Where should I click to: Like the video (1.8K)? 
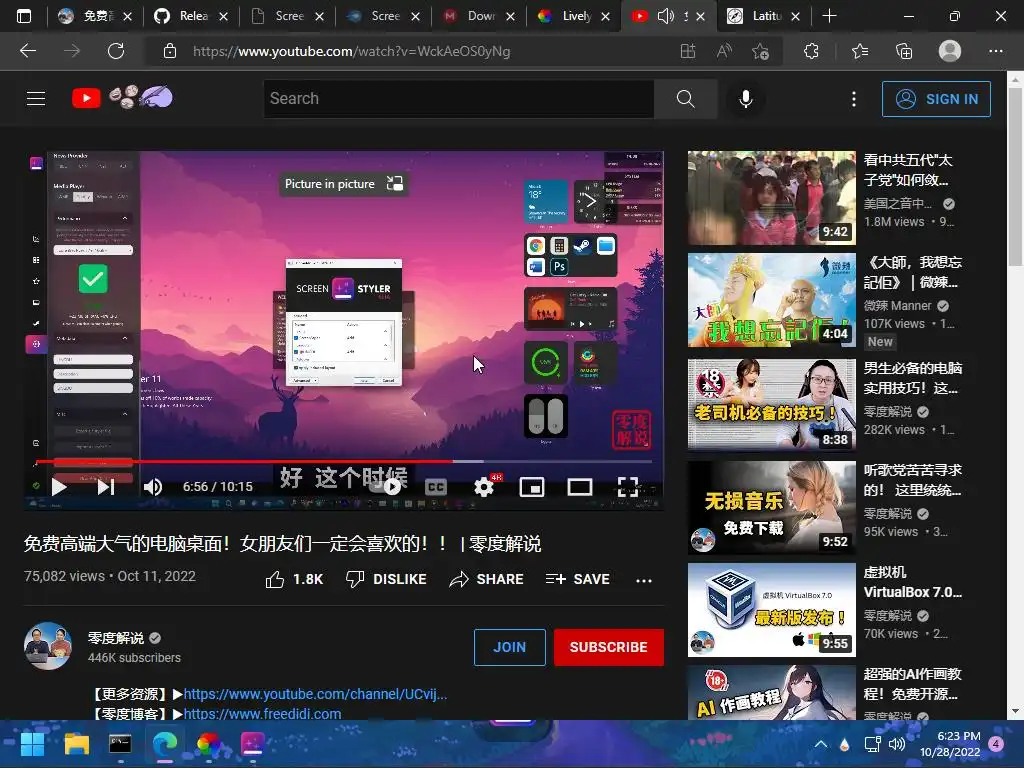[x=294, y=579]
